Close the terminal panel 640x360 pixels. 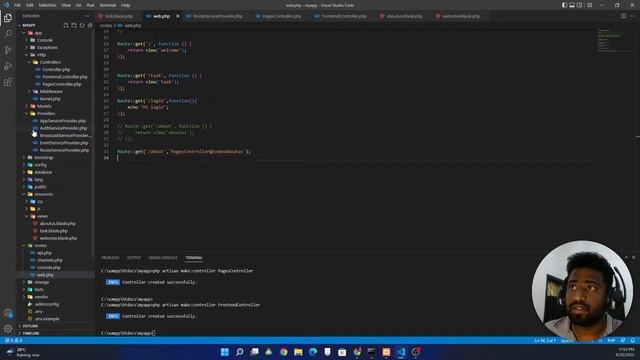coord(633,258)
